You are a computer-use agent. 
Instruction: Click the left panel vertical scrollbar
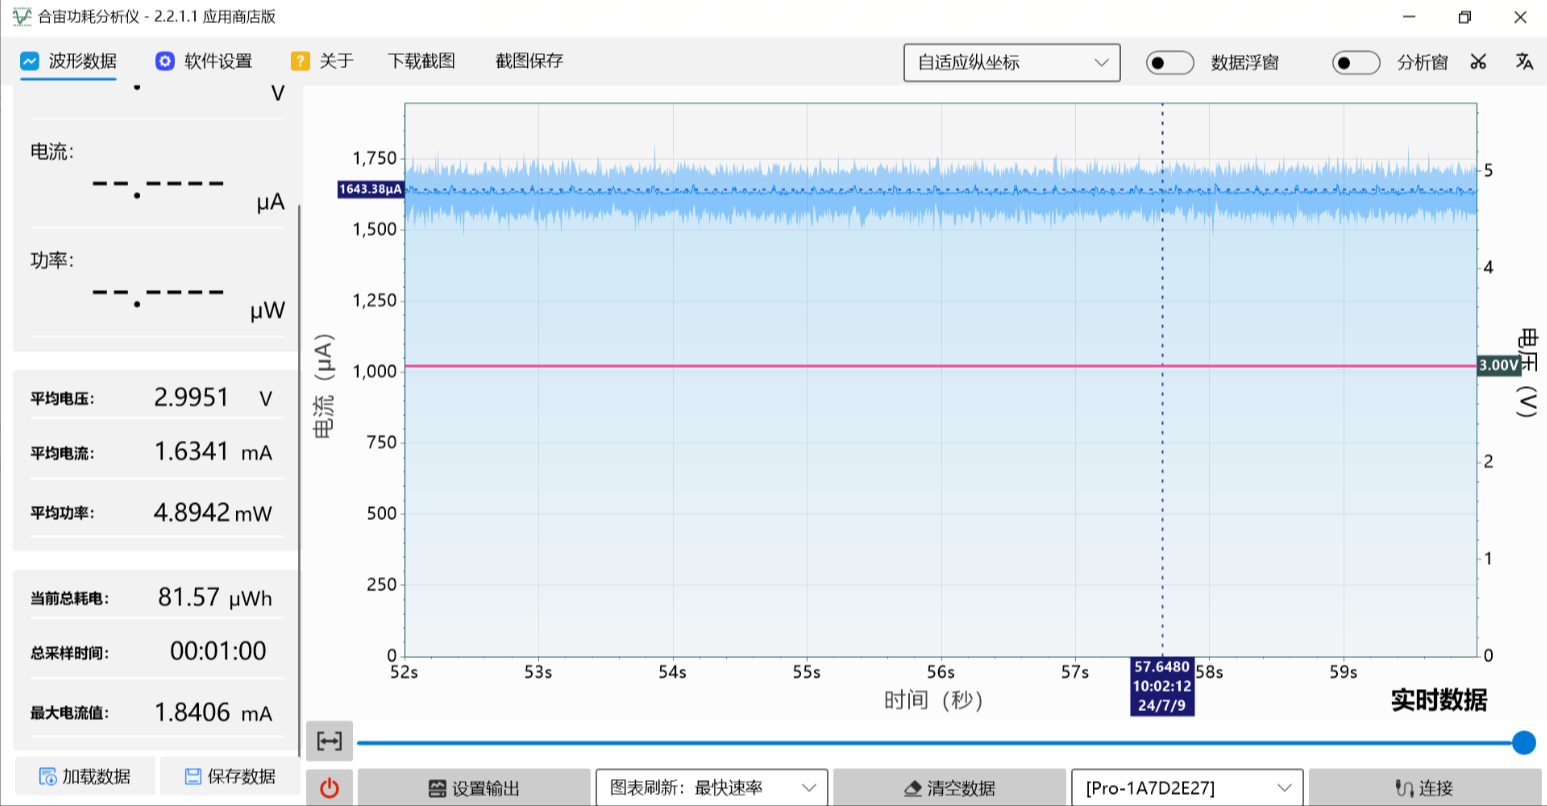click(300, 480)
